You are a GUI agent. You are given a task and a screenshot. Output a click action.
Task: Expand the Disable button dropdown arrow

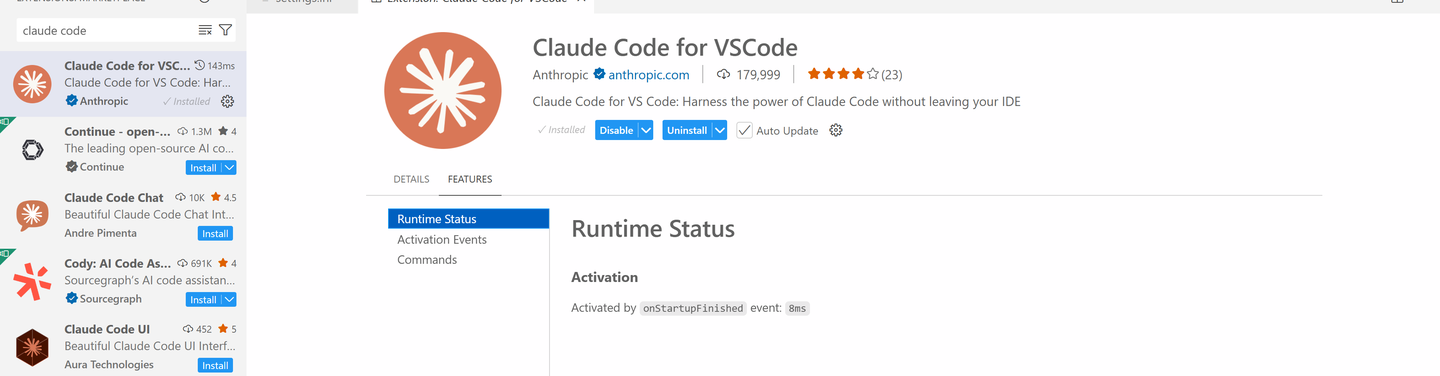[646, 130]
